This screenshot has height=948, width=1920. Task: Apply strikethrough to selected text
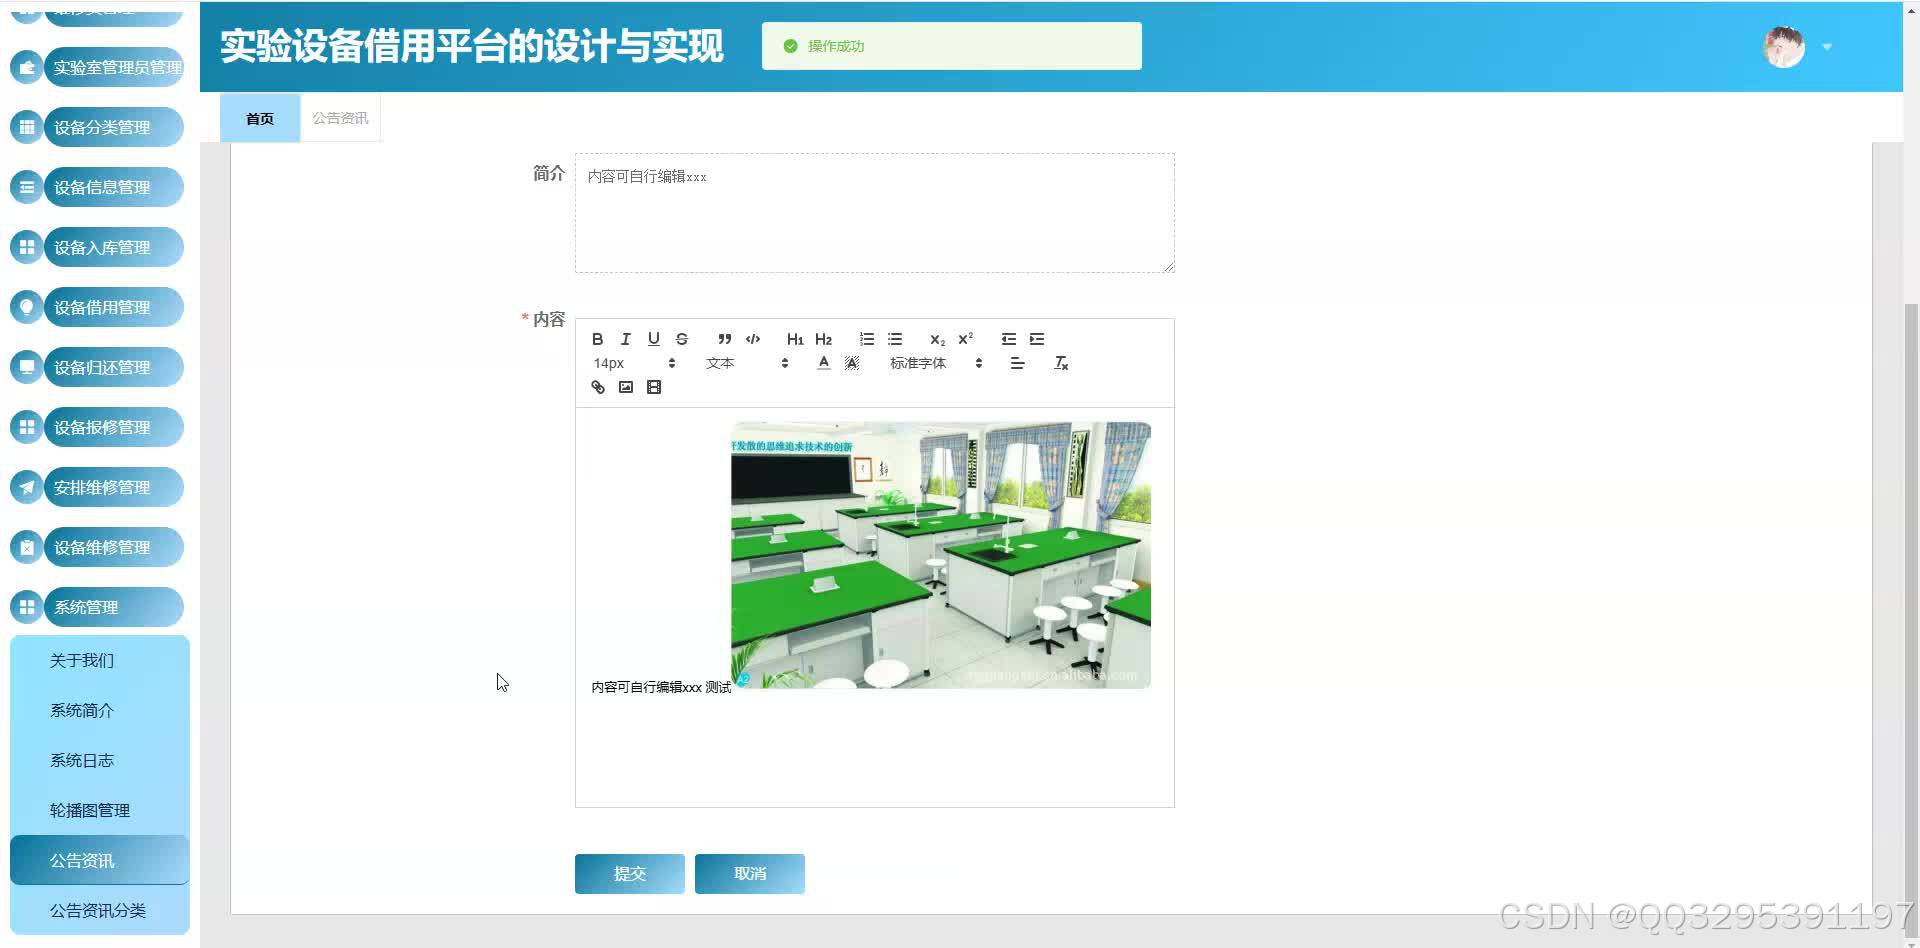(681, 339)
